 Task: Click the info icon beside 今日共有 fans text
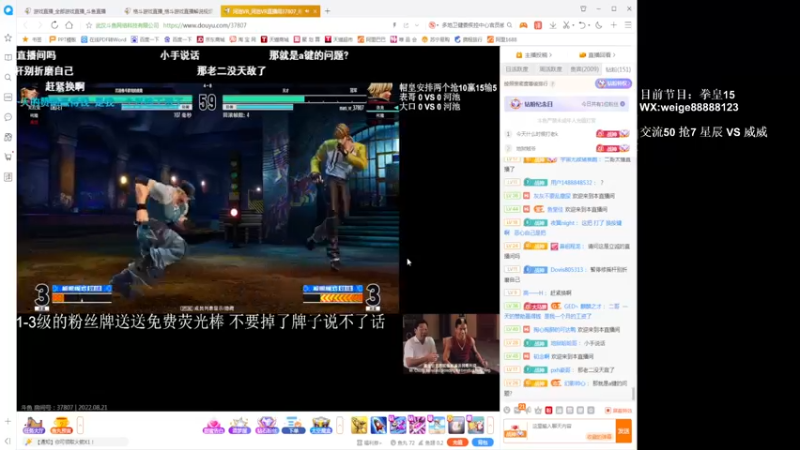click(x=622, y=104)
